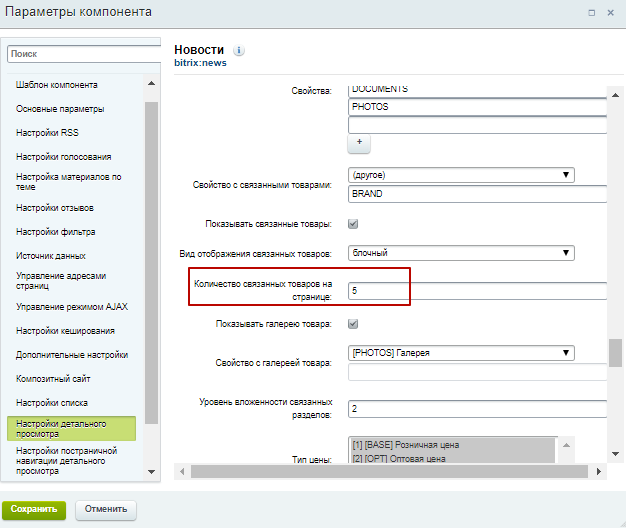Viewport: 626px width, 528px height.
Task: Click the DOCUMENTS property field
Action: 477,91
